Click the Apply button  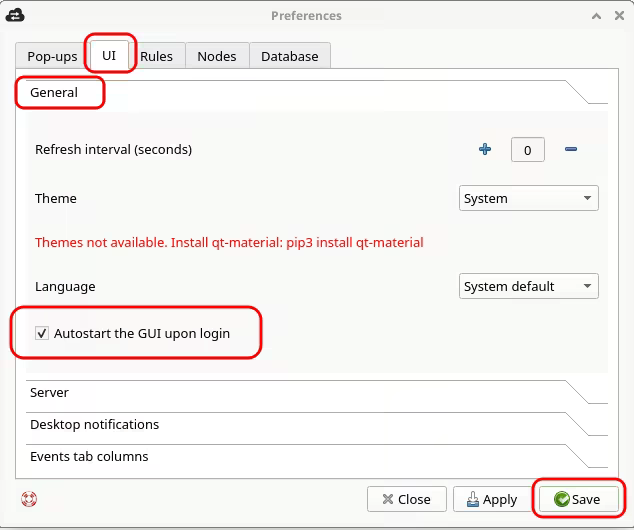[491, 499]
